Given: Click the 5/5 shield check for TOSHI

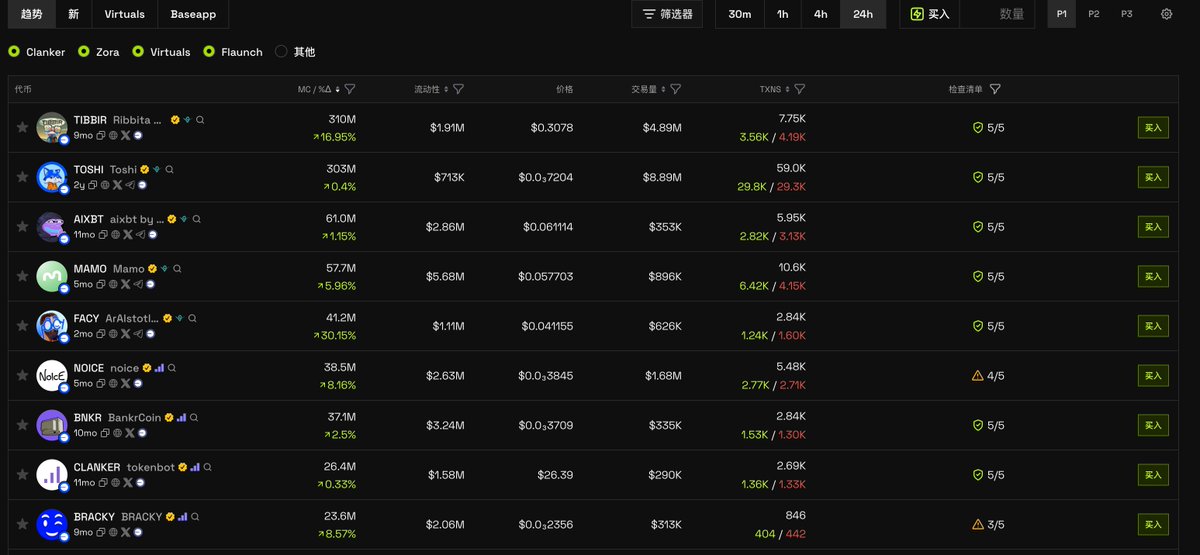Looking at the screenshot, I should (988, 177).
